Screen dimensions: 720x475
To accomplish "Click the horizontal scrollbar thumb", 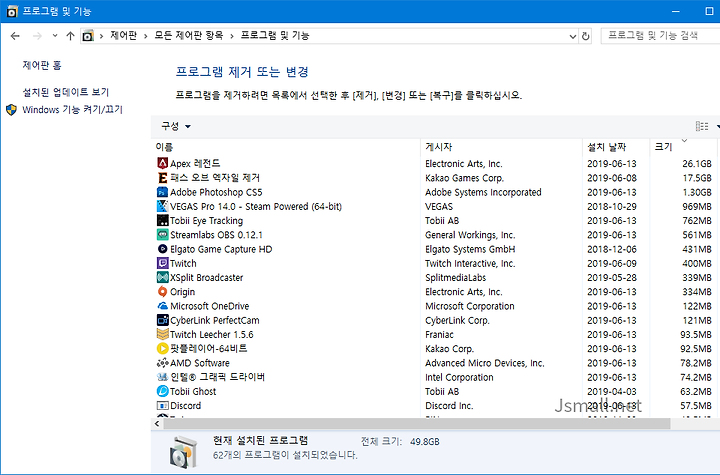I will tap(417, 424).
